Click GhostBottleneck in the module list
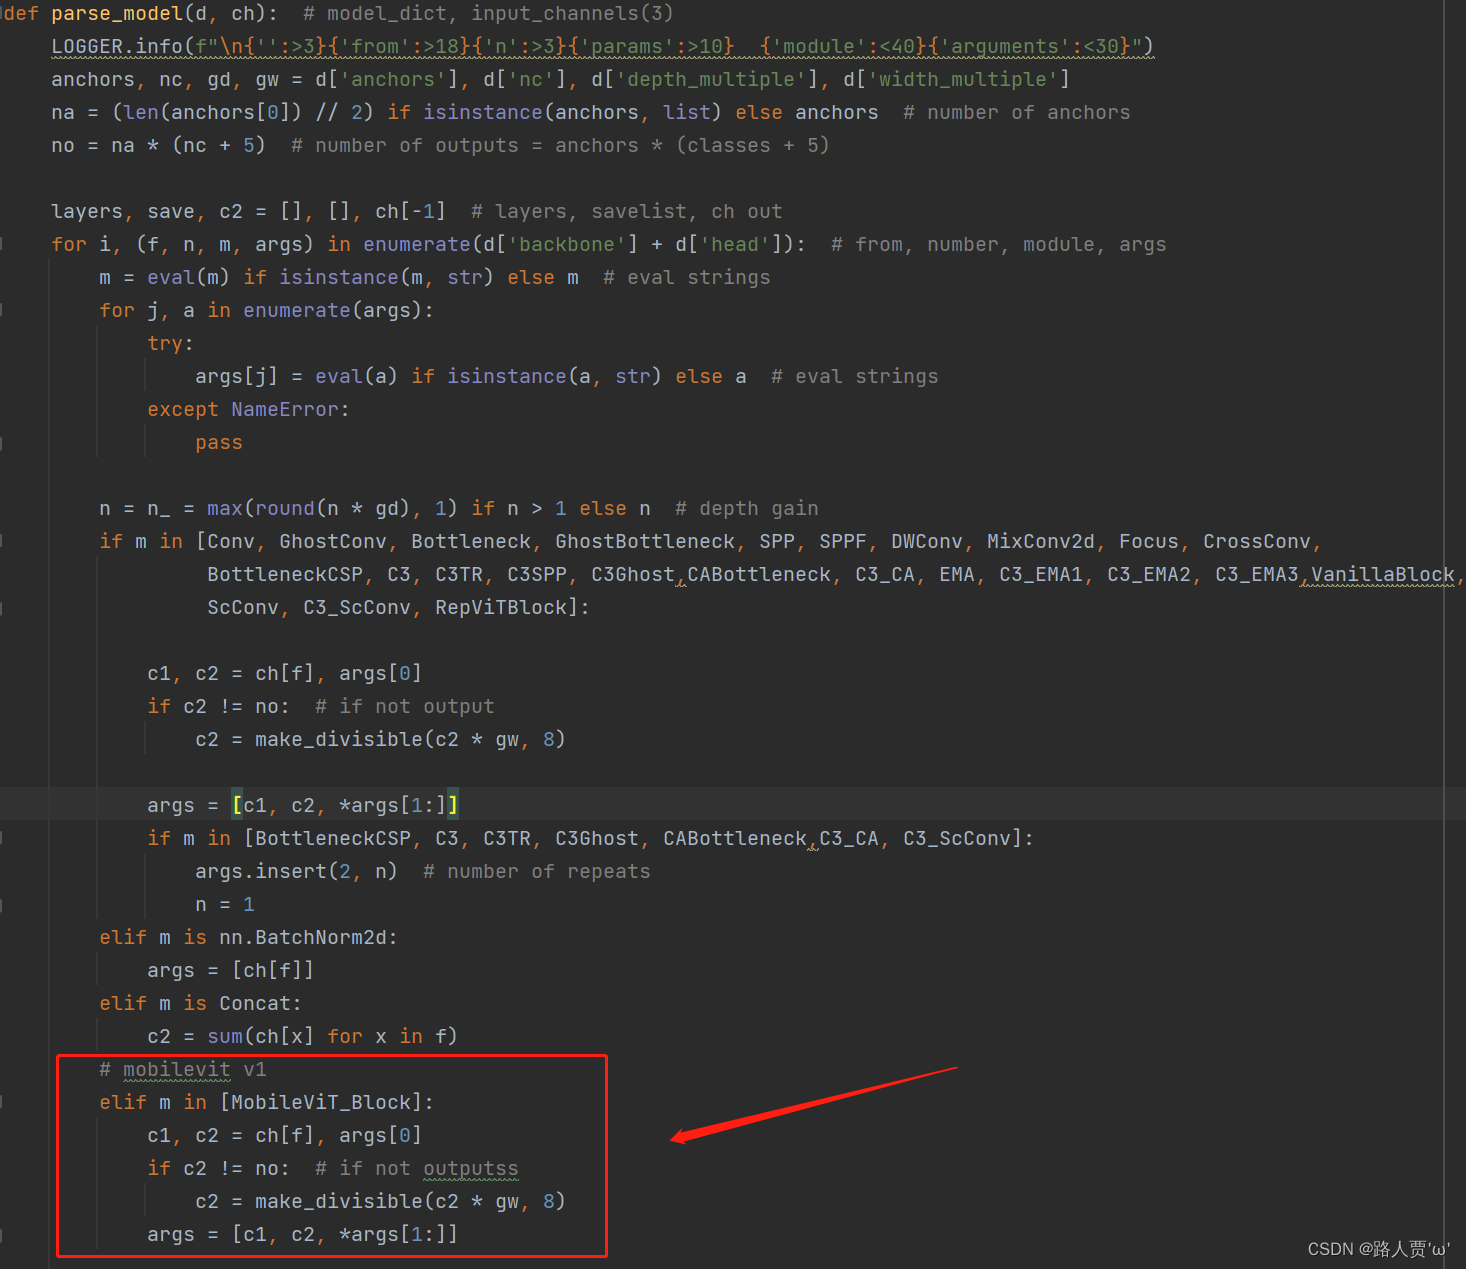1466x1269 pixels. click(x=645, y=541)
